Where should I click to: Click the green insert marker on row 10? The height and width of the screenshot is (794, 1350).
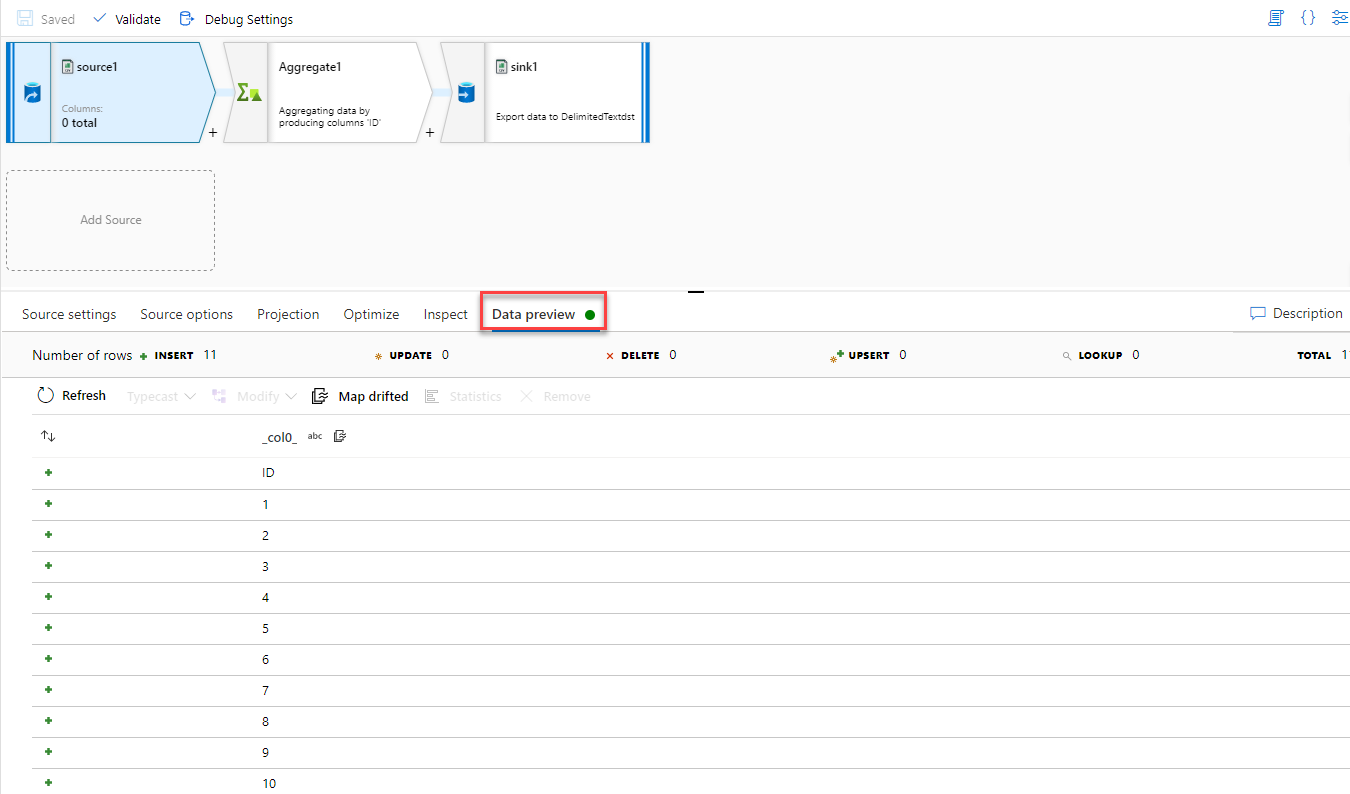(x=48, y=783)
